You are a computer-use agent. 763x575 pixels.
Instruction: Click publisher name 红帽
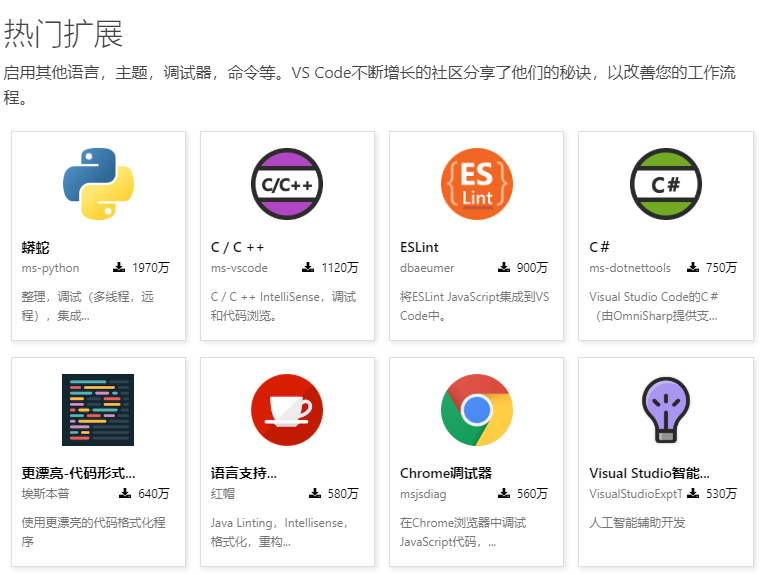(222, 494)
